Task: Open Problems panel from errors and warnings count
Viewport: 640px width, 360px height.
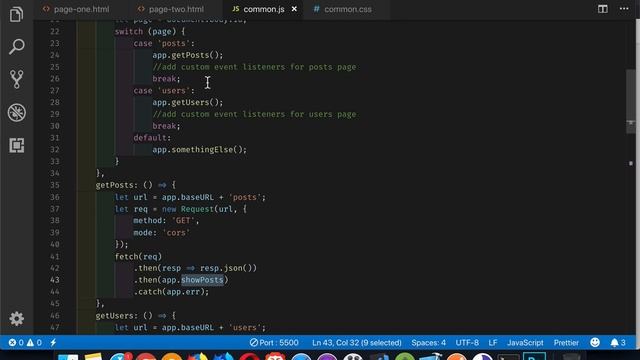Action: tap(25, 342)
